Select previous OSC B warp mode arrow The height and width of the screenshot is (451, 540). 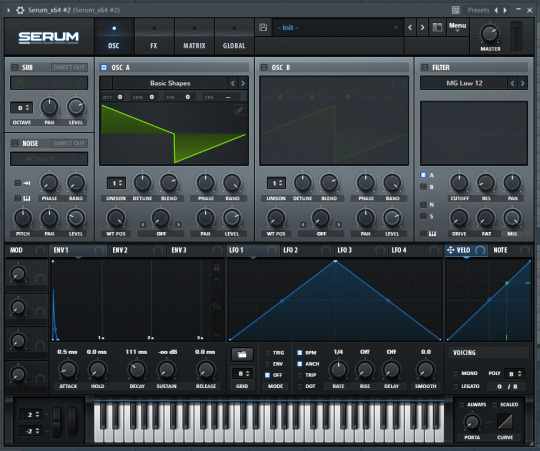pos(303,224)
